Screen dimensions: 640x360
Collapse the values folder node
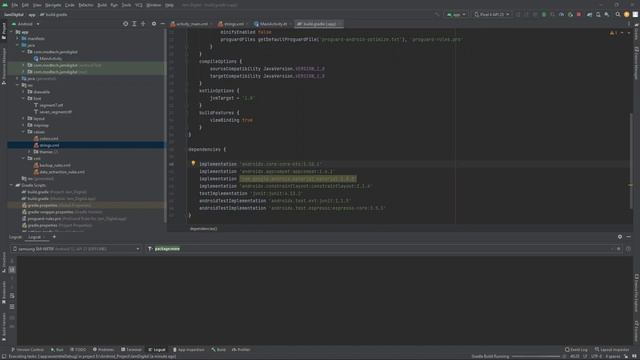click(24, 132)
